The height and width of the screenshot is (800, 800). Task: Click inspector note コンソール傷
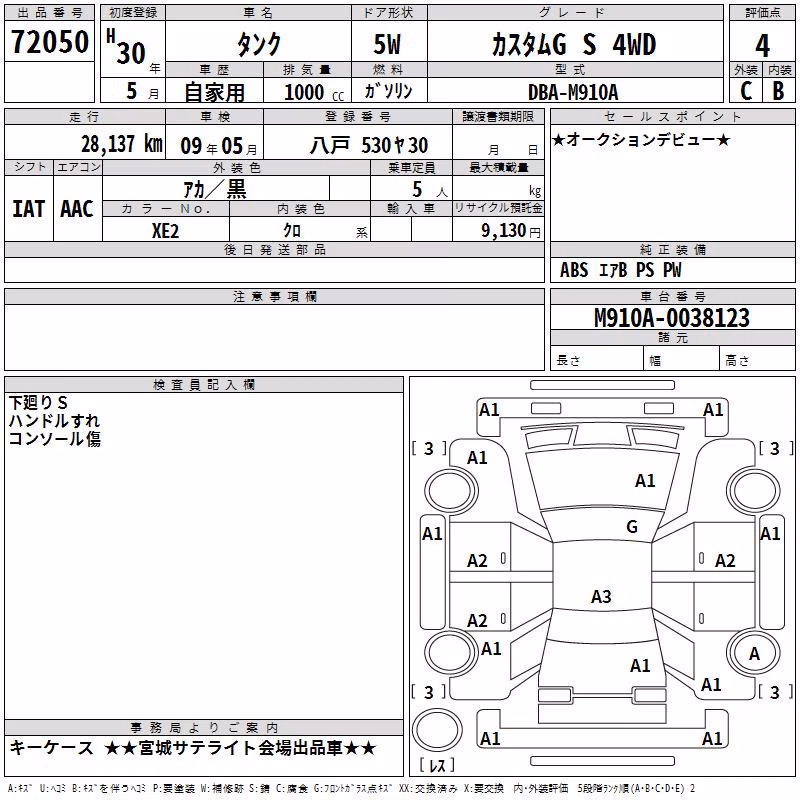pos(54,438)
